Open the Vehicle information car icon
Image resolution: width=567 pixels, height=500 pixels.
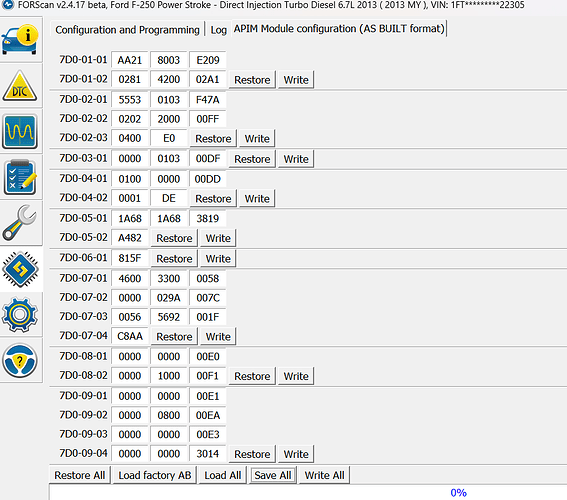[20, 40]
